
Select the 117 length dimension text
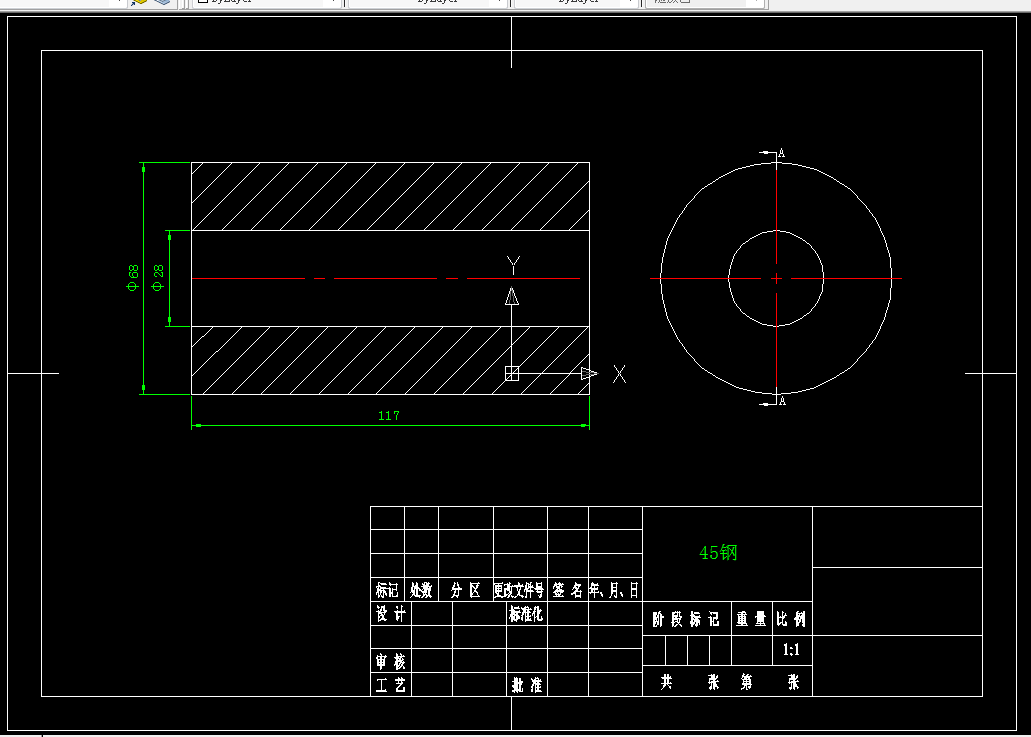tap(389, 416)
